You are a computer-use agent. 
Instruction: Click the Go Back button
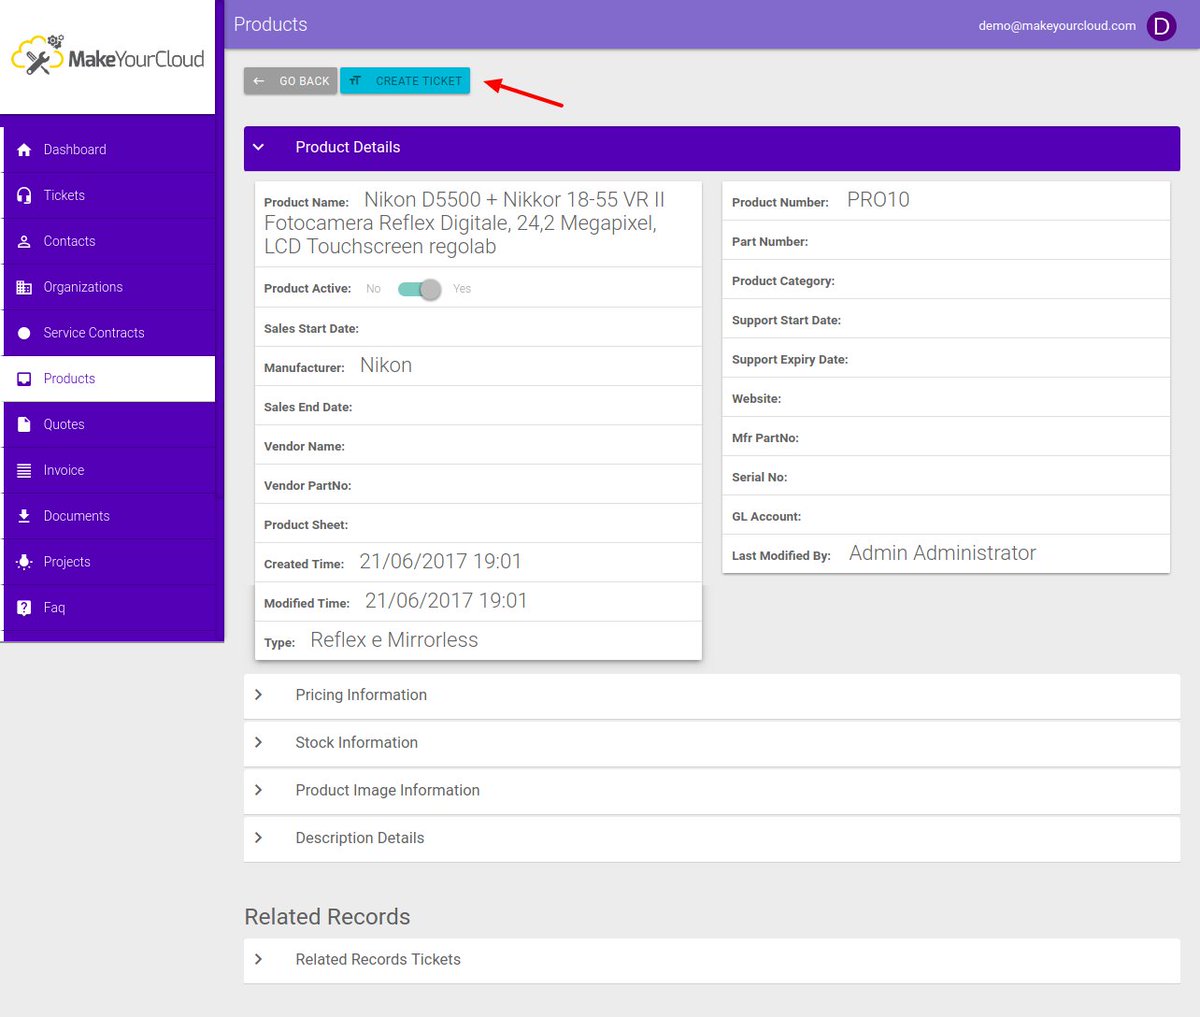tap(290, 81)
